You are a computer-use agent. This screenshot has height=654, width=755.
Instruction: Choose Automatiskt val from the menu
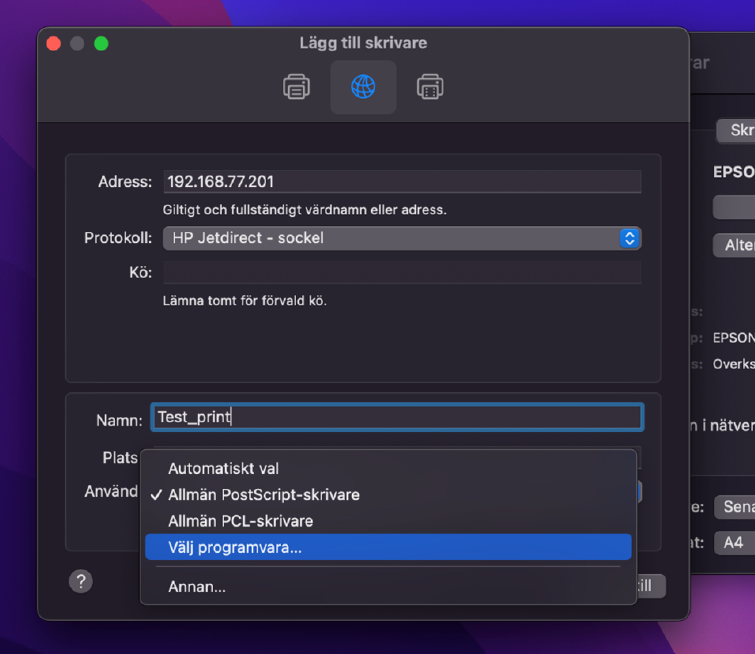tap(223, 468)
